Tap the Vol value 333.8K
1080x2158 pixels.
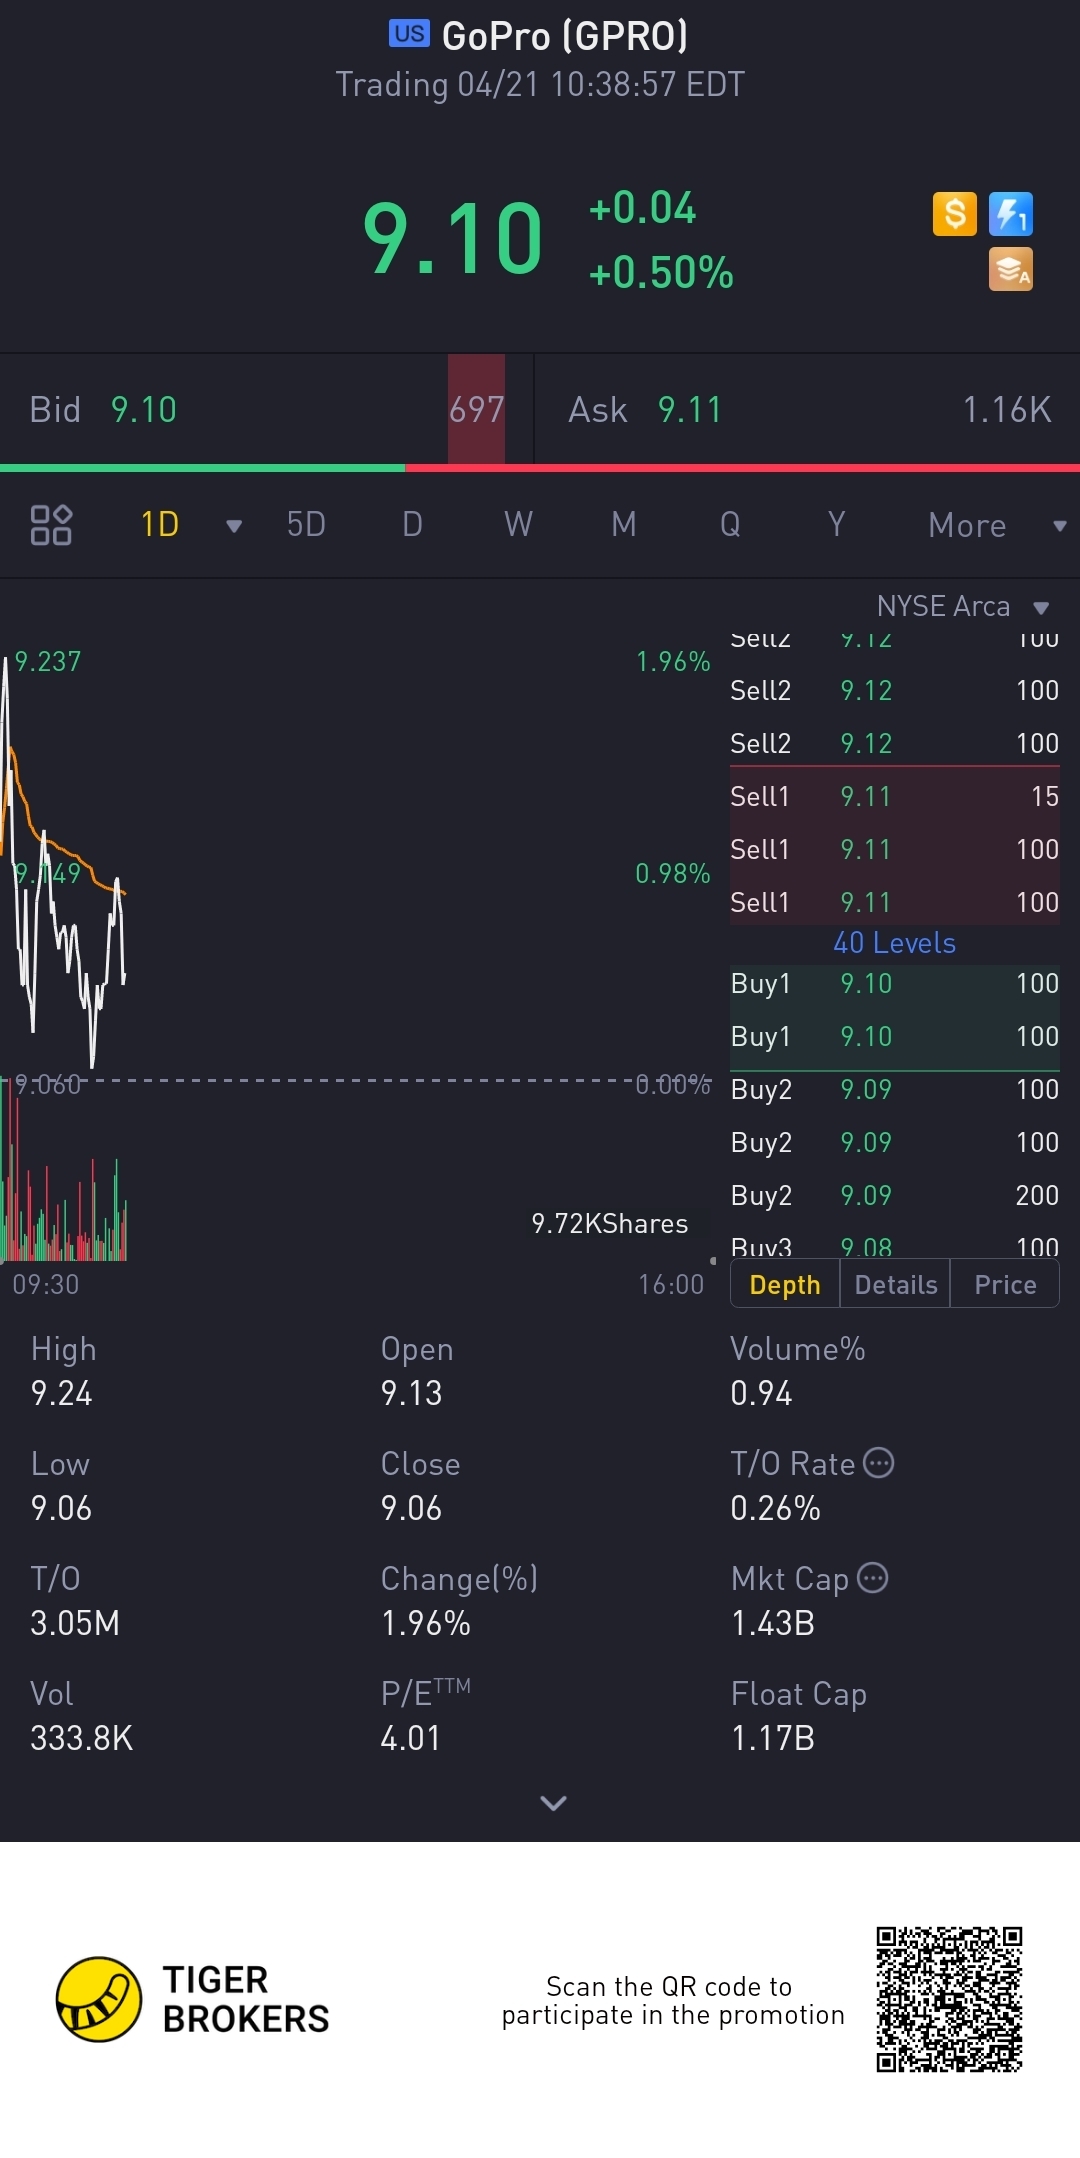(x=82, y=1738)
